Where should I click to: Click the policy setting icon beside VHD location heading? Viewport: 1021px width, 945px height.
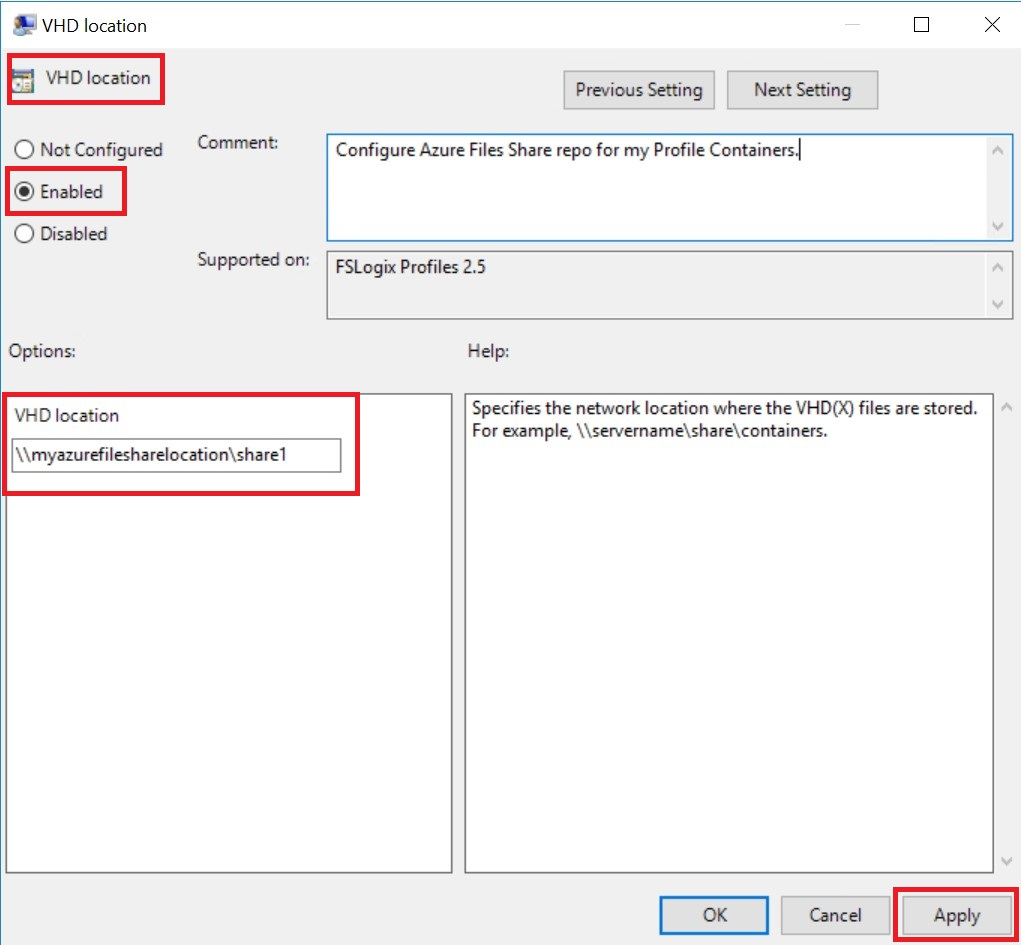23,81
